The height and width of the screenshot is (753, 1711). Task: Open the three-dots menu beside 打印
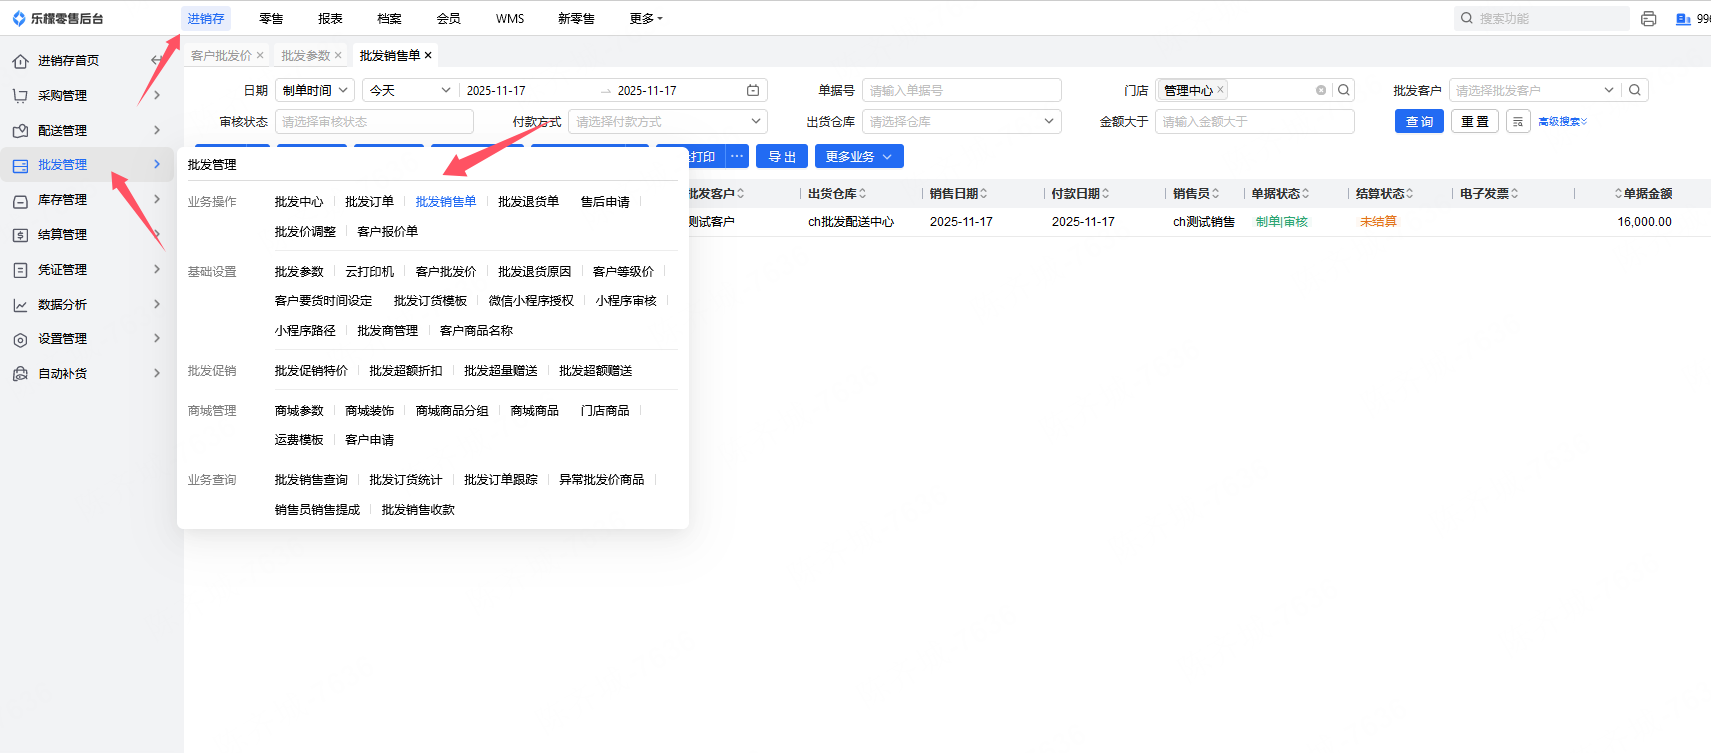coord(737,157)
